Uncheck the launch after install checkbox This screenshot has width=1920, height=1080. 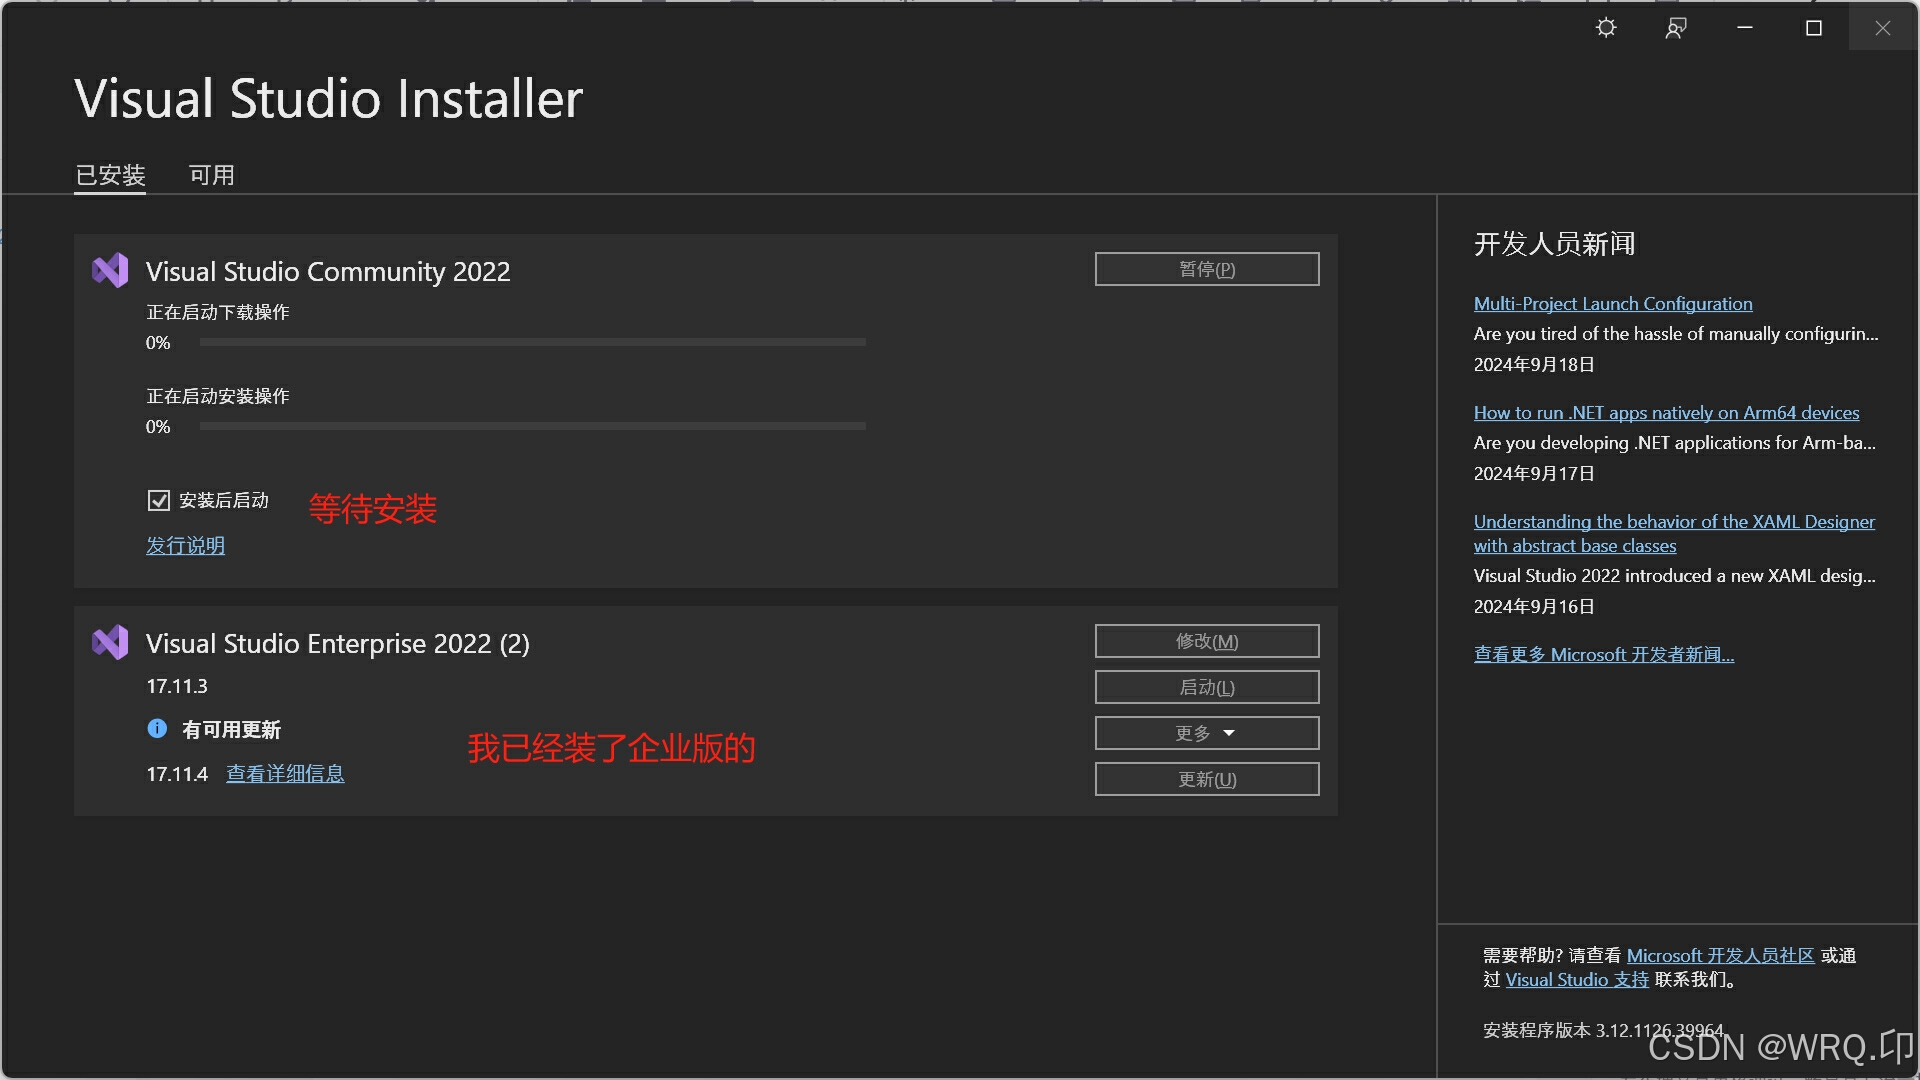(x=159, y=500)
